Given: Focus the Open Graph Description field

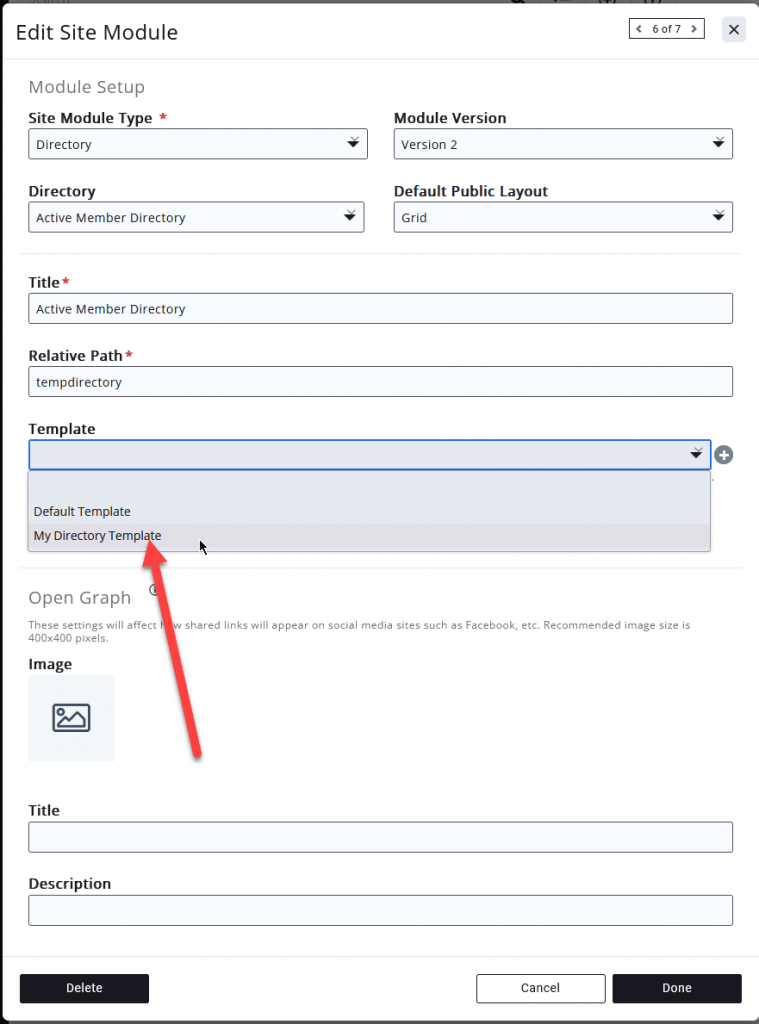Looking at the screenshot, I should [380, 910].
